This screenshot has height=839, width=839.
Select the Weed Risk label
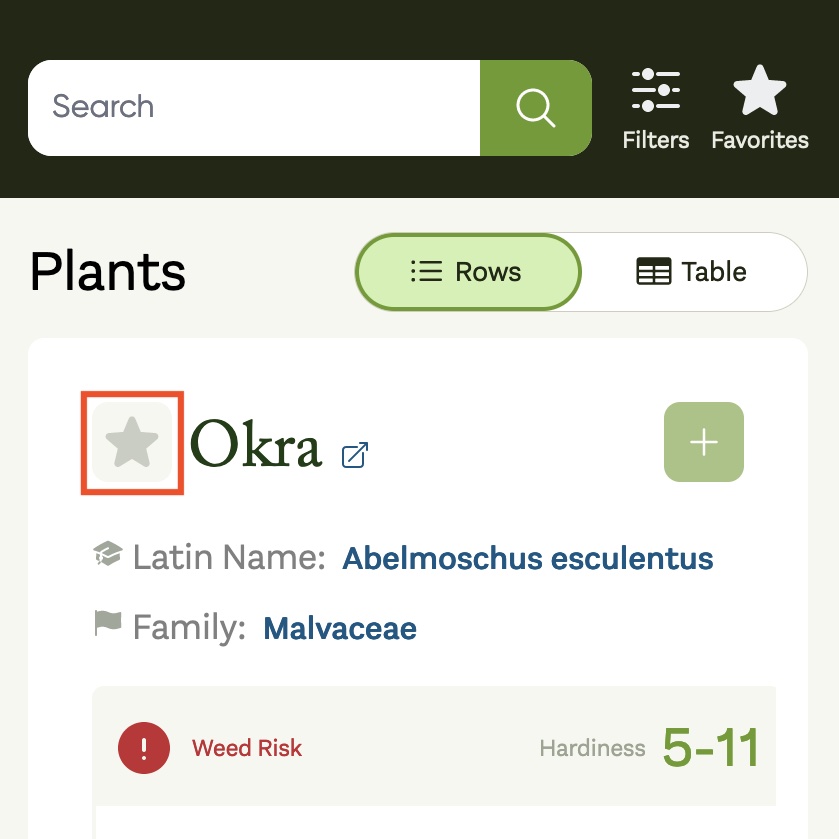point(247,748)
